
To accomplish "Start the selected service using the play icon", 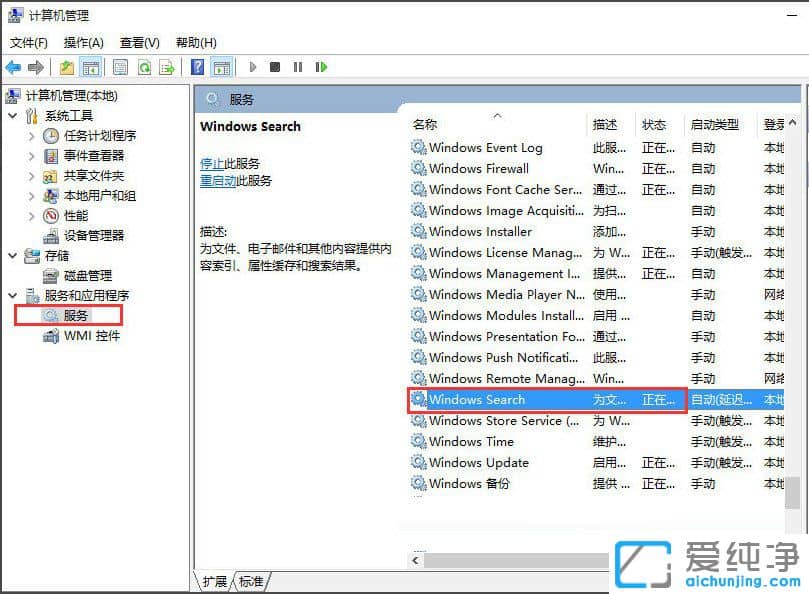I will (x=253, y=67).
